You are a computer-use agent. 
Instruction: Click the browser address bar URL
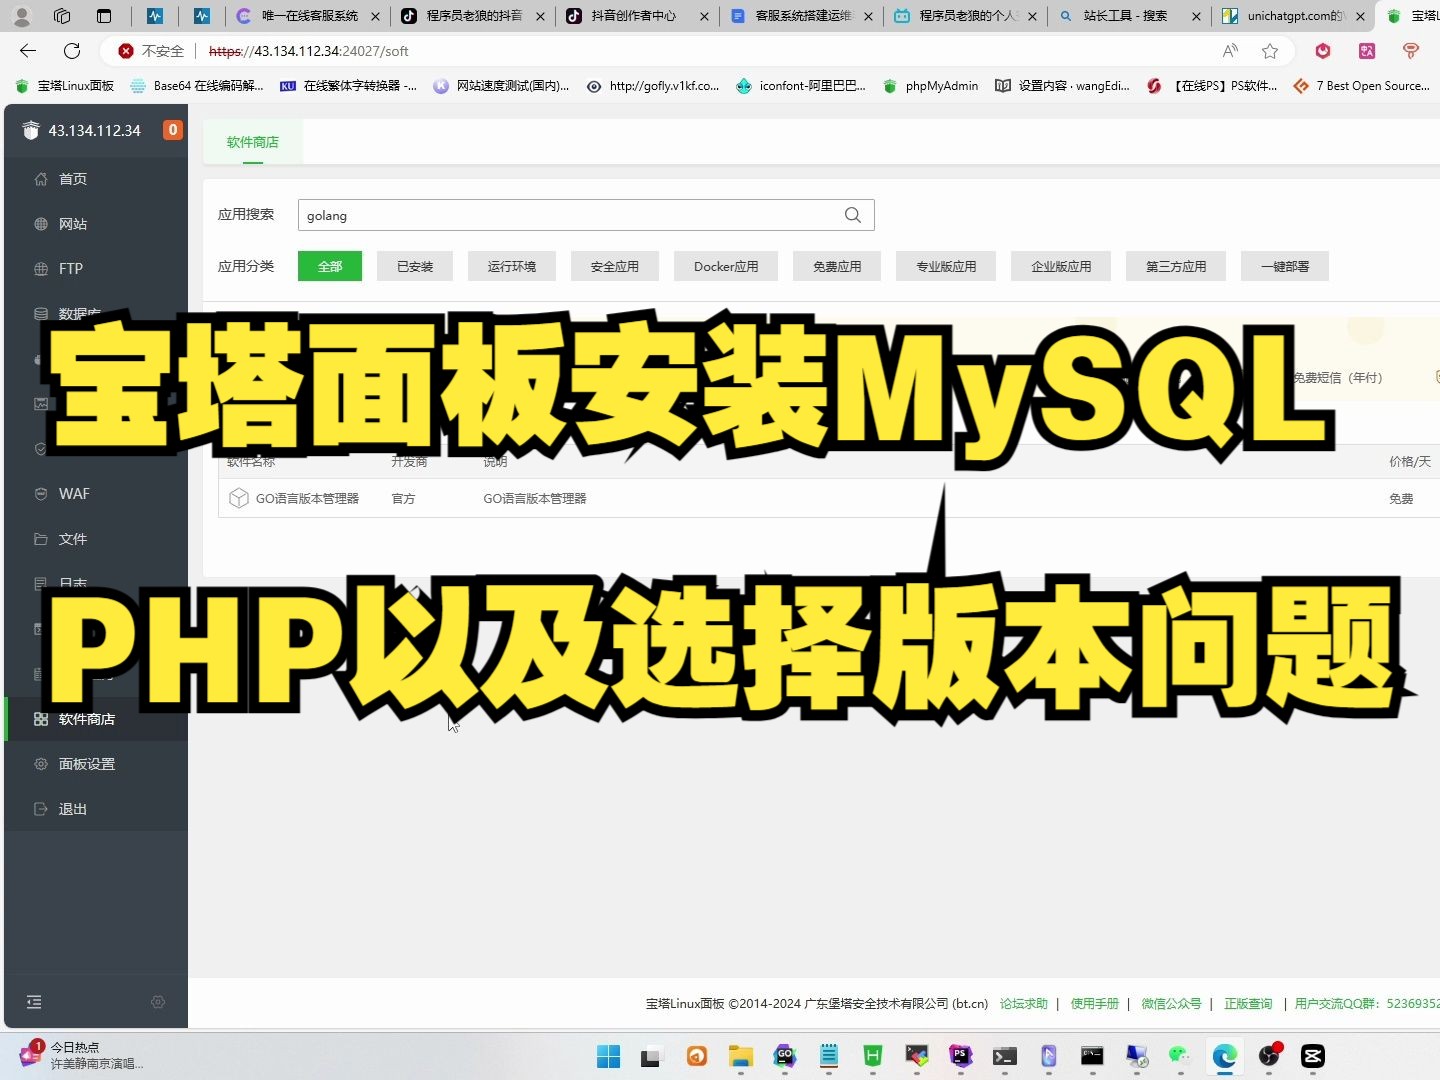[x=309, y=51]
